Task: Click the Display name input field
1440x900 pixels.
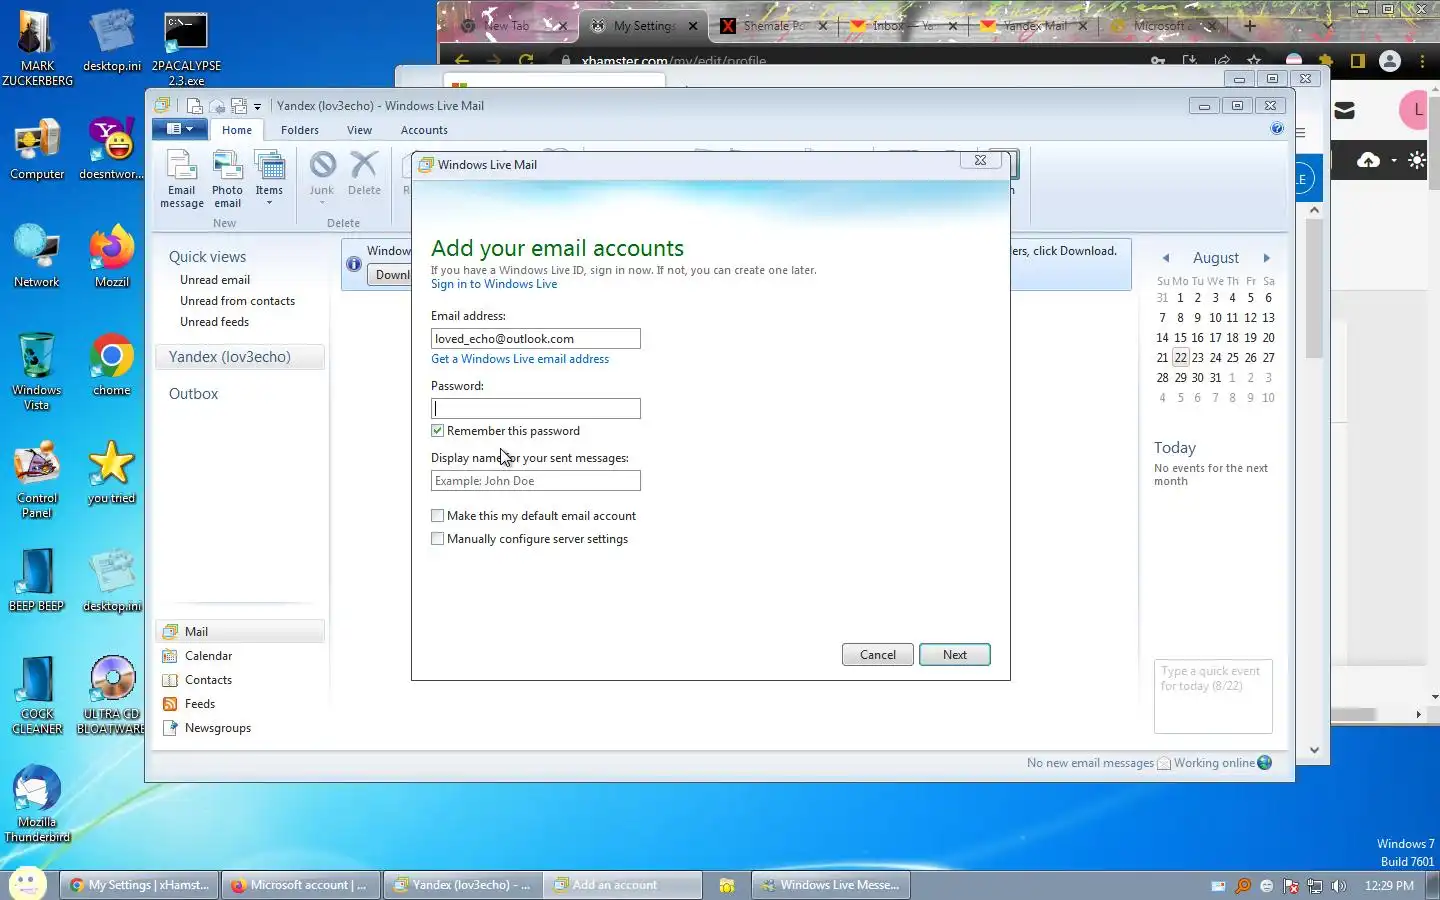Action: pos(535,481)
